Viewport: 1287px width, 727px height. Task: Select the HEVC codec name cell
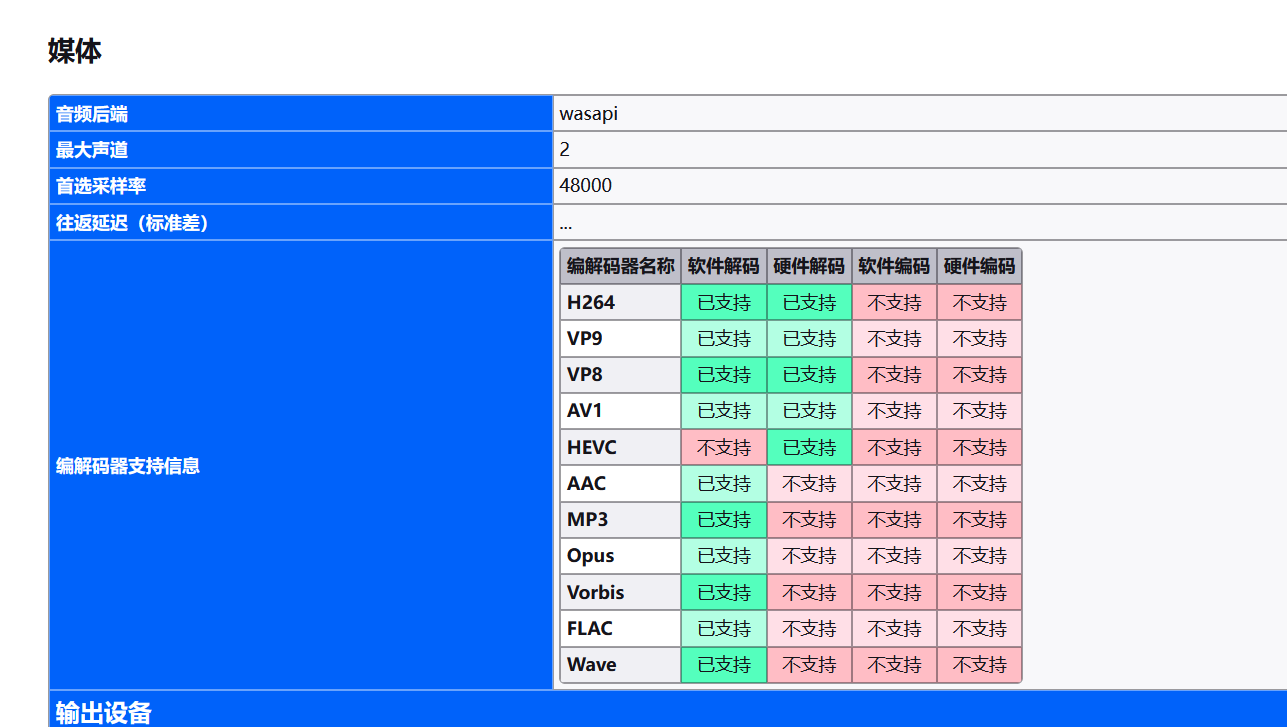click(x=621, y=447)
